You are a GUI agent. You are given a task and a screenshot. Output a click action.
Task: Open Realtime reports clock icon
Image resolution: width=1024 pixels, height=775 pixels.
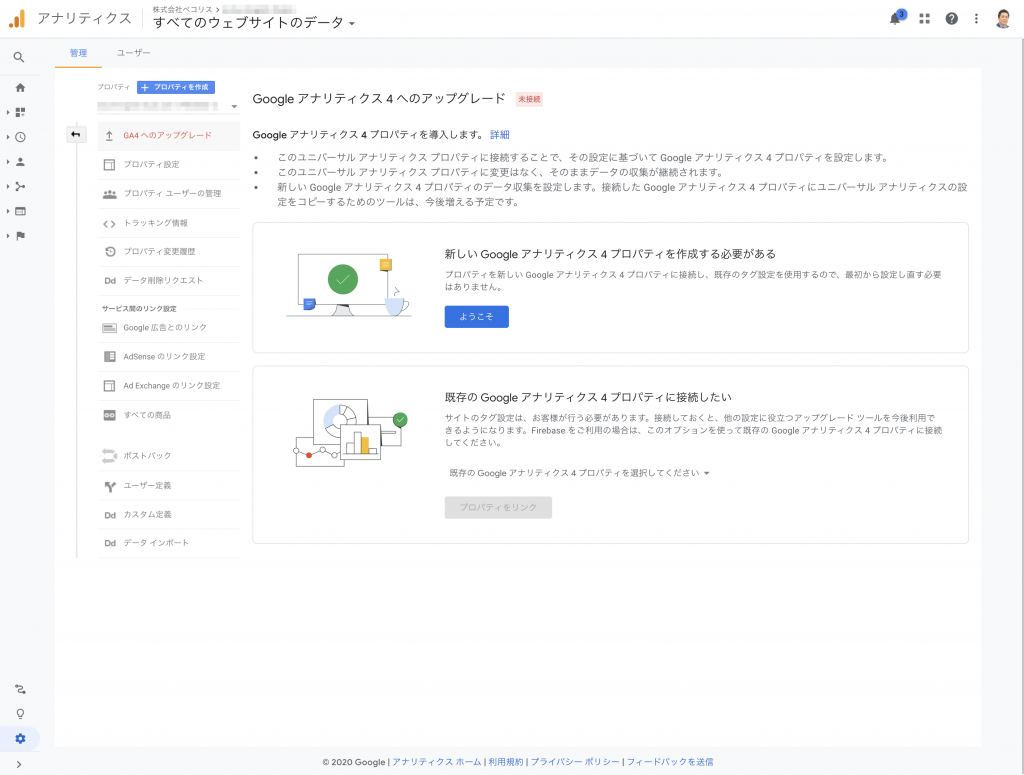click(20, 137)
